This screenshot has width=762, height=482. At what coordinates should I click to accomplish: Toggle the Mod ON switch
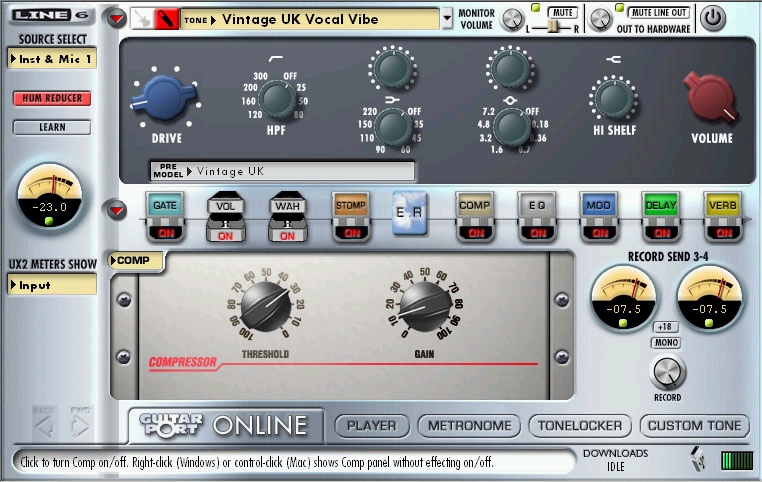click(x=599, y=233)
